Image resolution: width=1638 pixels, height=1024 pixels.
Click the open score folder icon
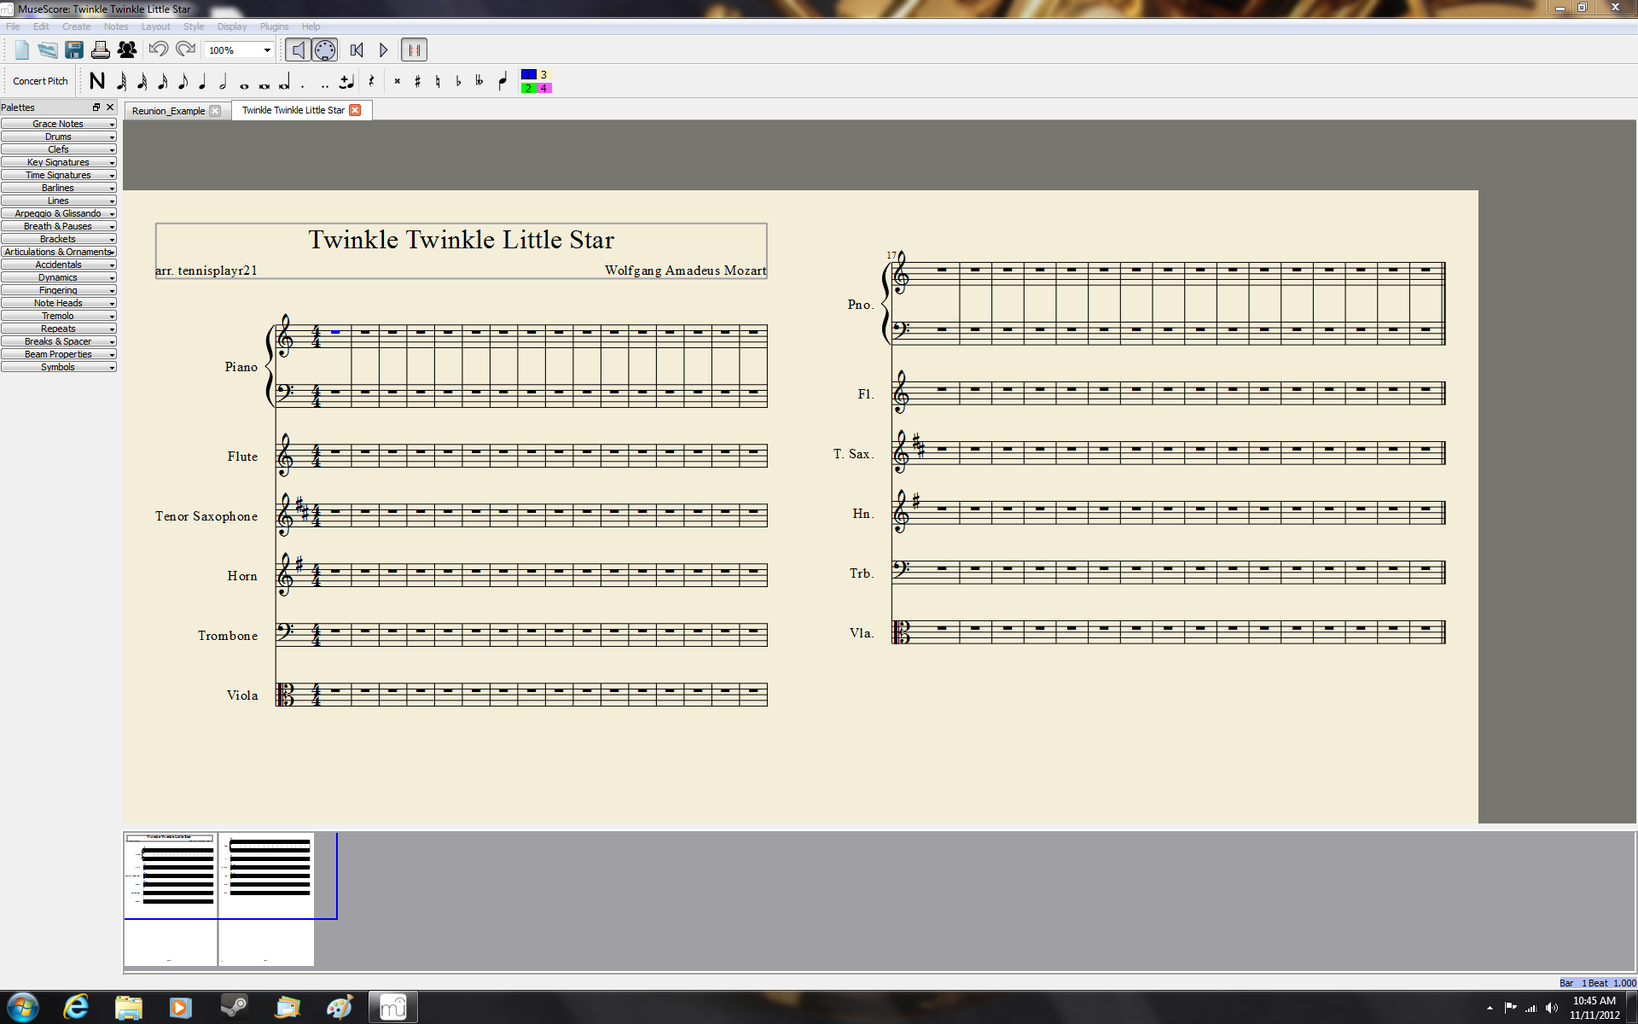(47, 50)
